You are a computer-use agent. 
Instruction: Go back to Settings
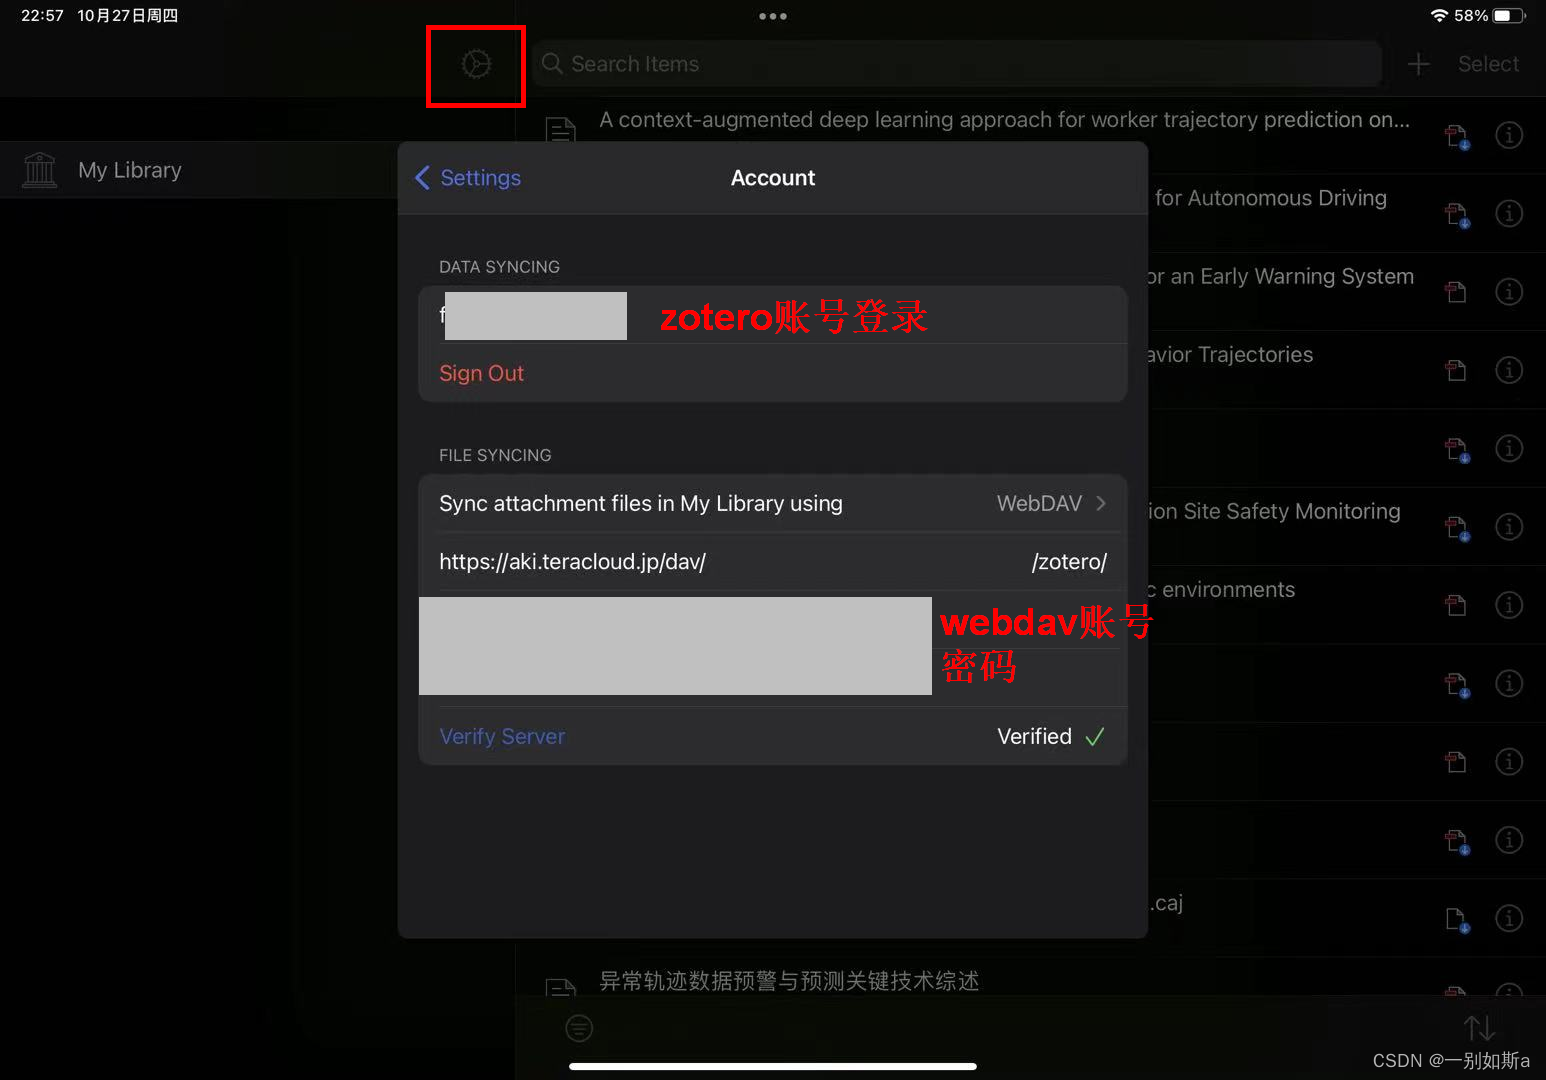click(468, 178)
